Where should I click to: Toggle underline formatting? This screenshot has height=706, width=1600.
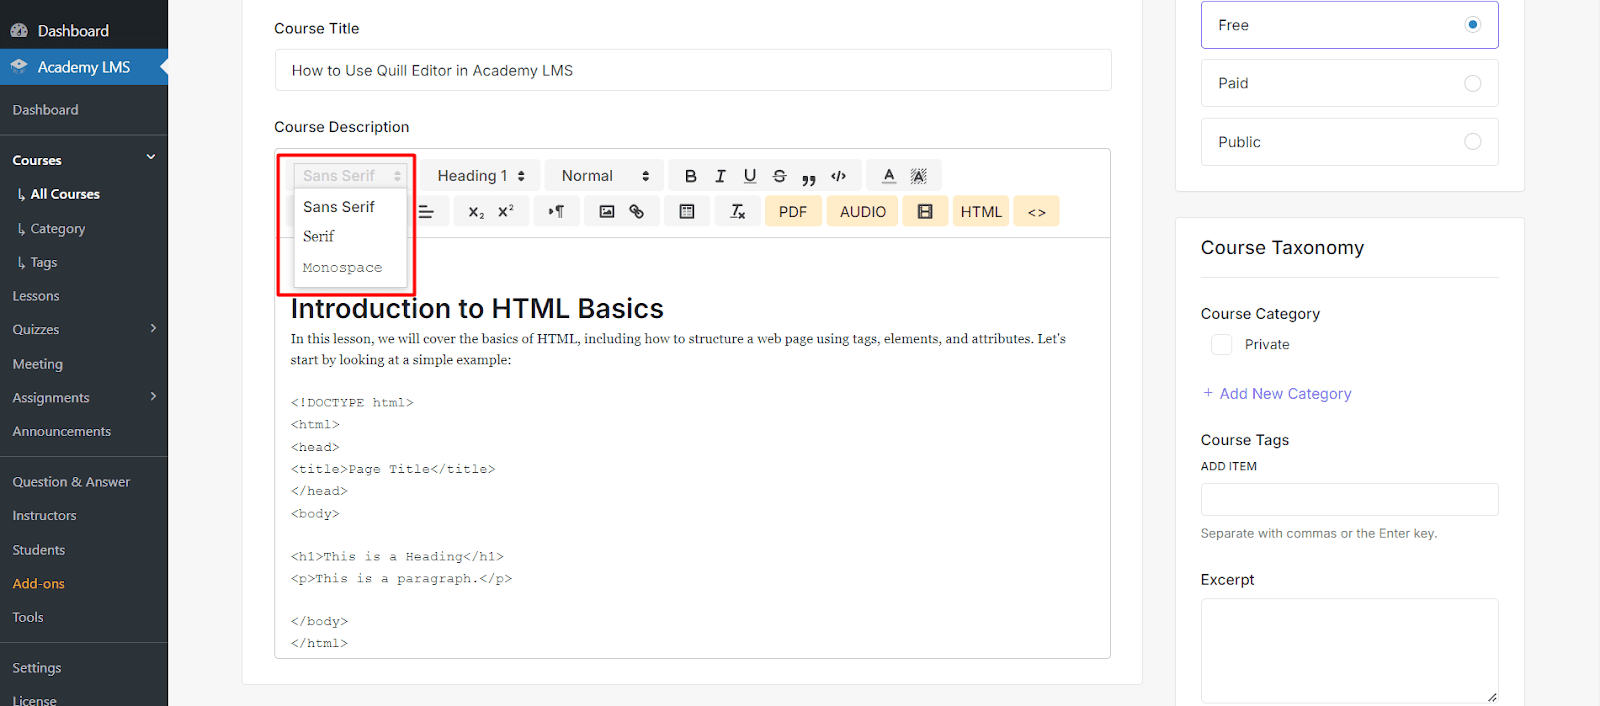point(750,176)
